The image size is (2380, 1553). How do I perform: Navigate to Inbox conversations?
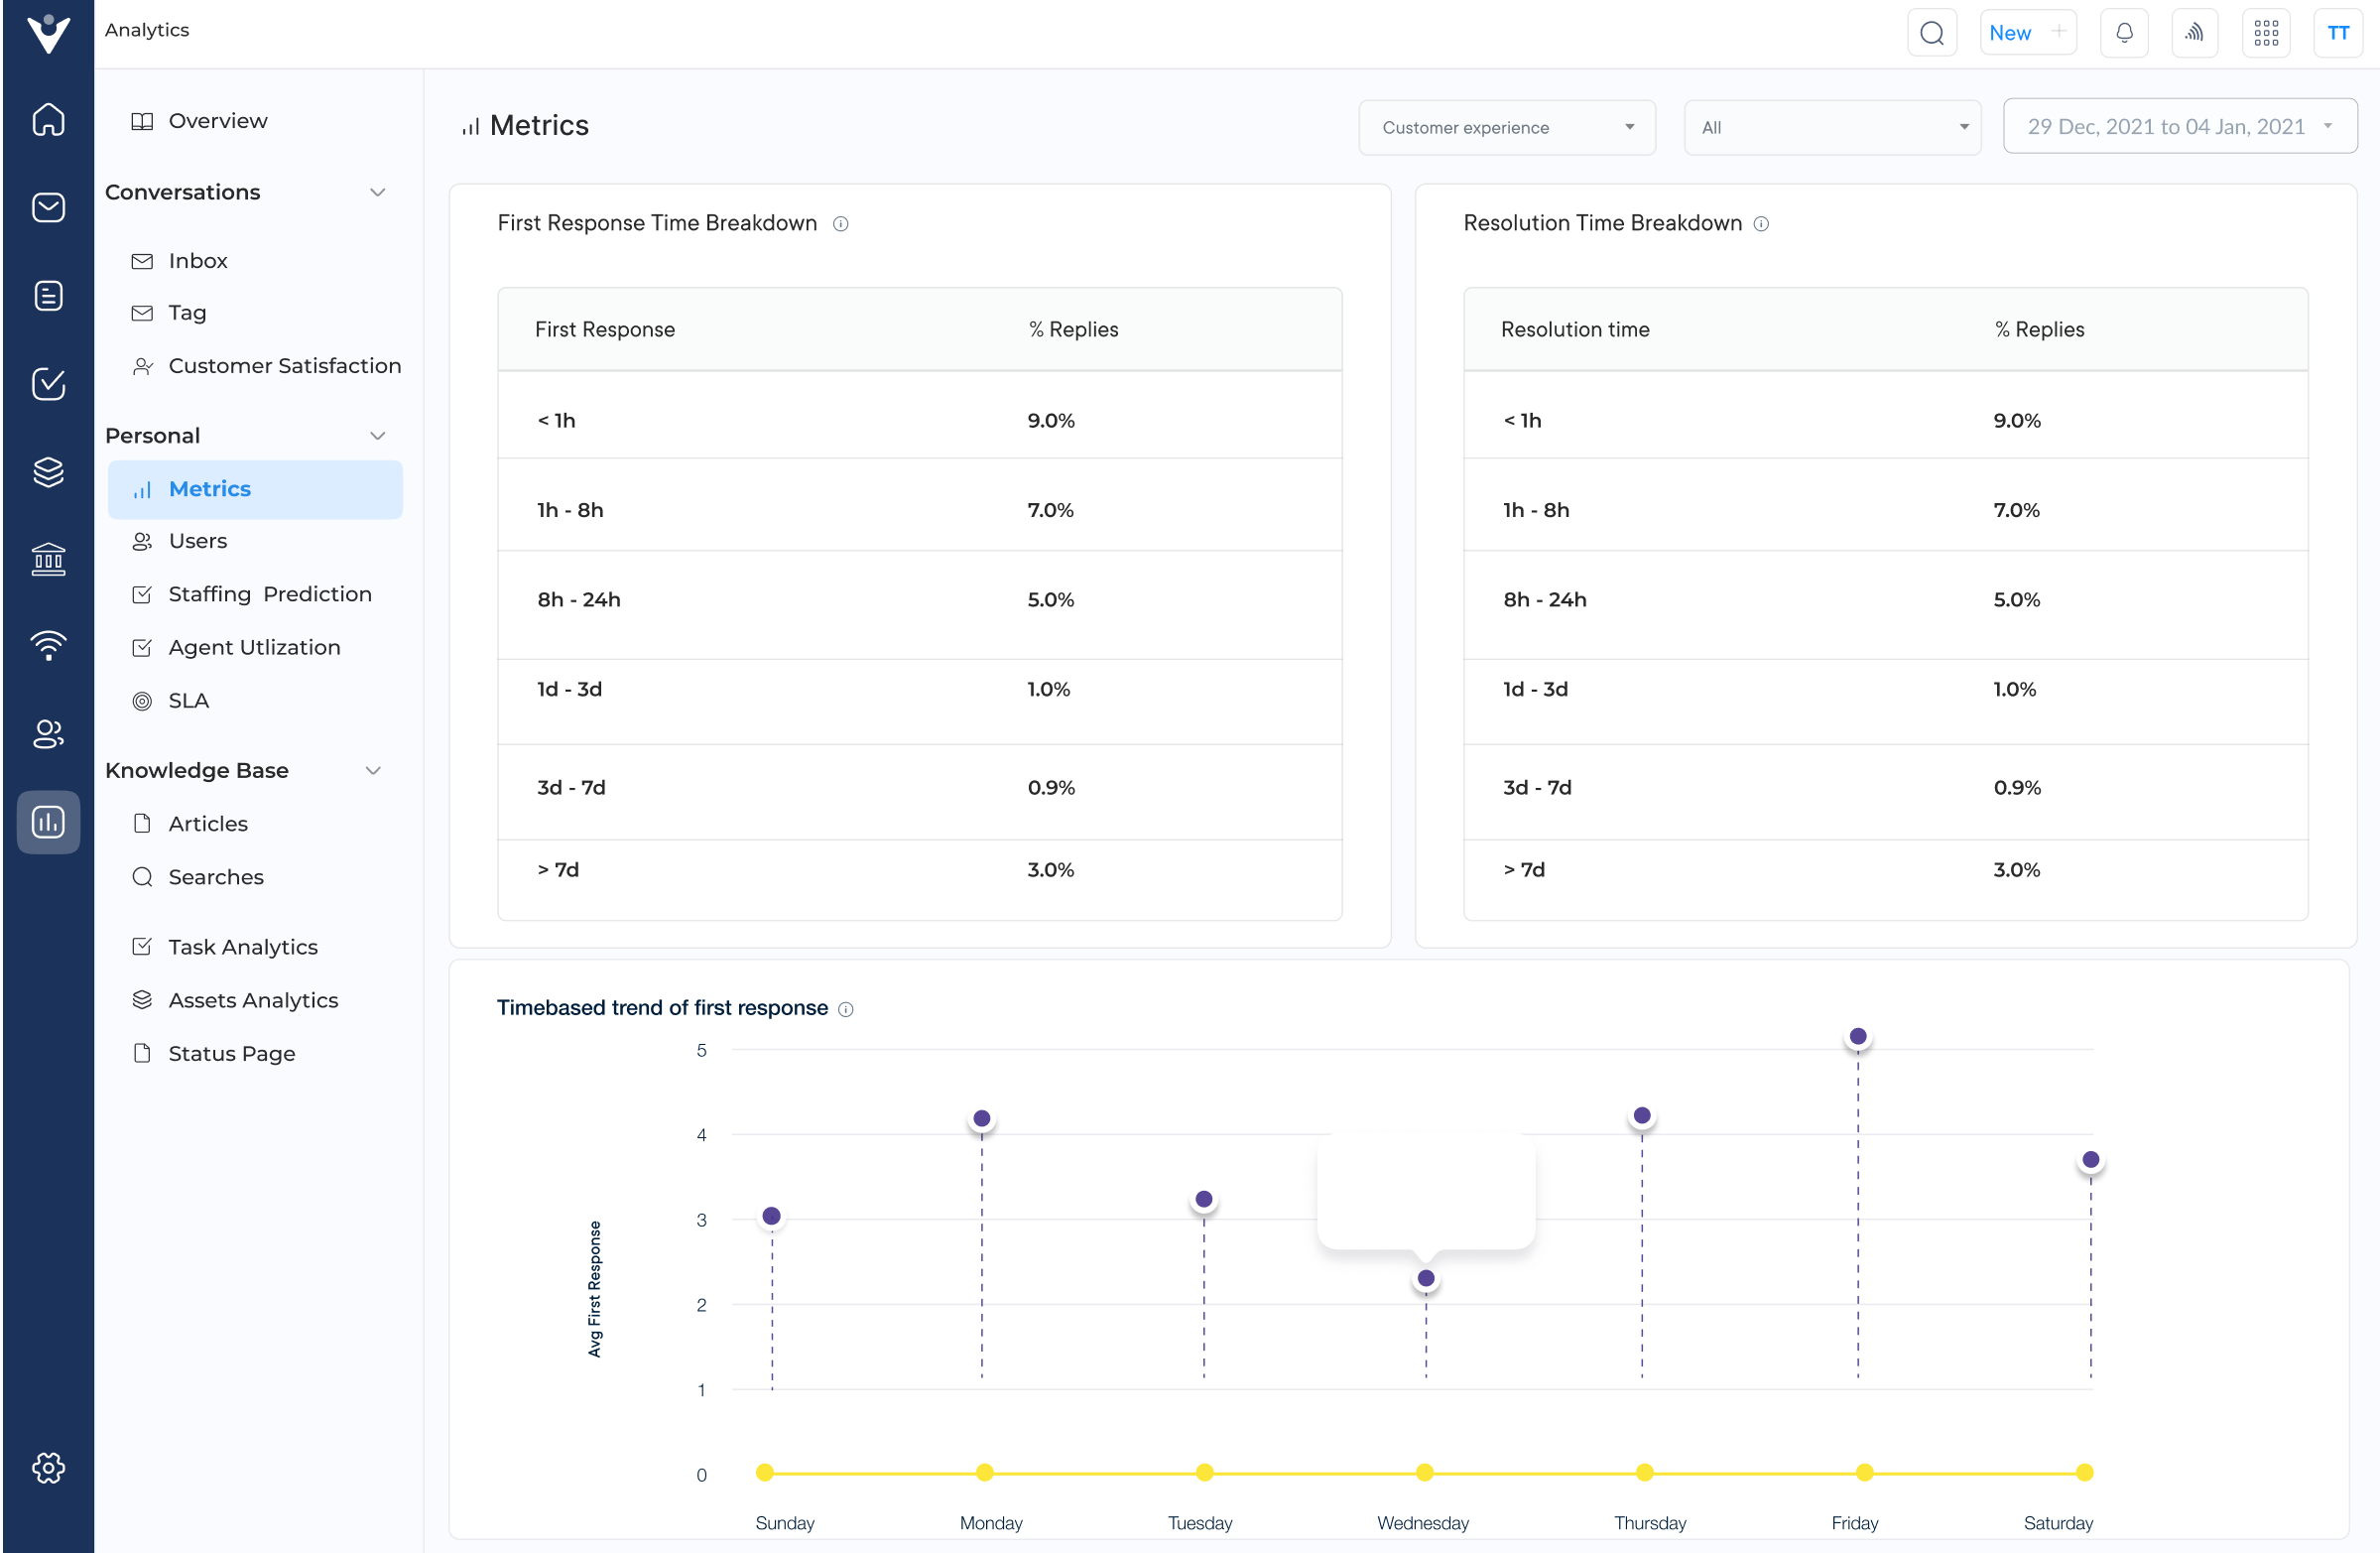click(197, 260)
